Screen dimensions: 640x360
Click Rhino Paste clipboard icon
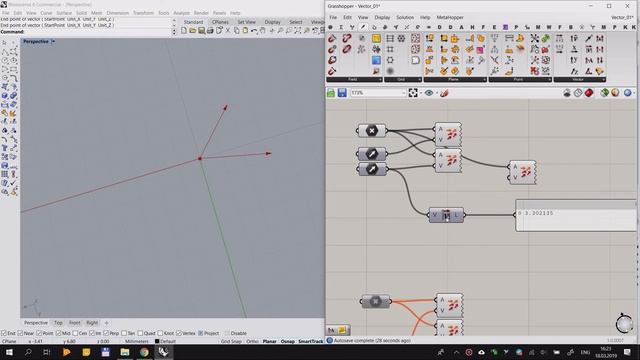245,31
